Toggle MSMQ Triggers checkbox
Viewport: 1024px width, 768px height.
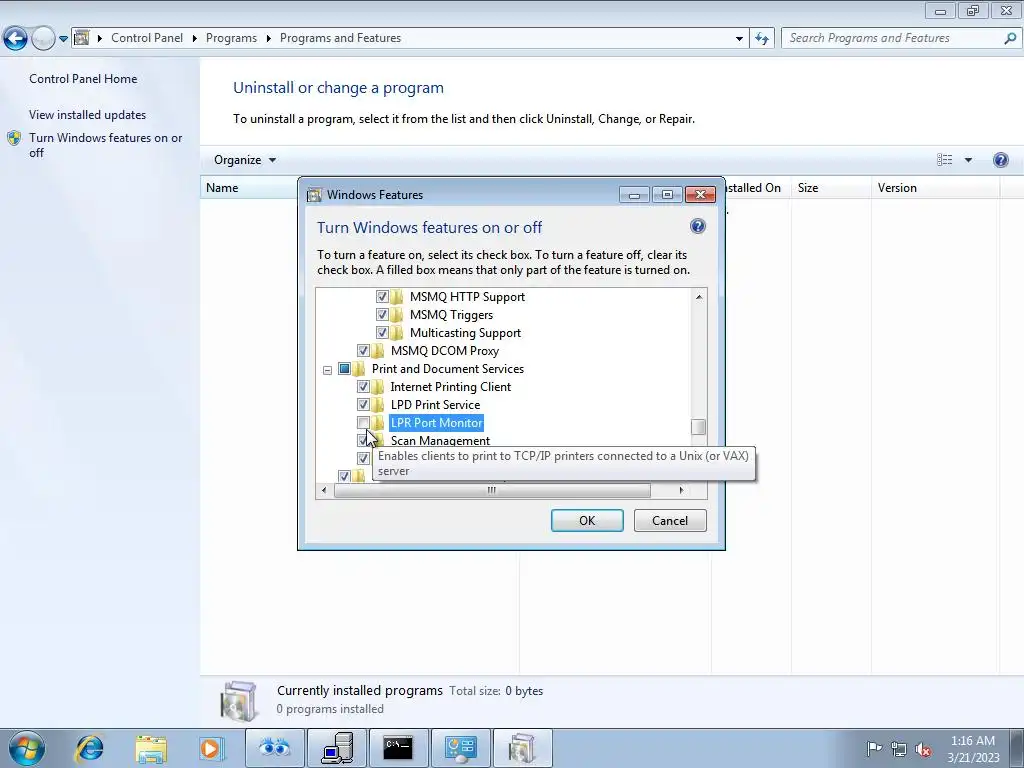(382, 315)
